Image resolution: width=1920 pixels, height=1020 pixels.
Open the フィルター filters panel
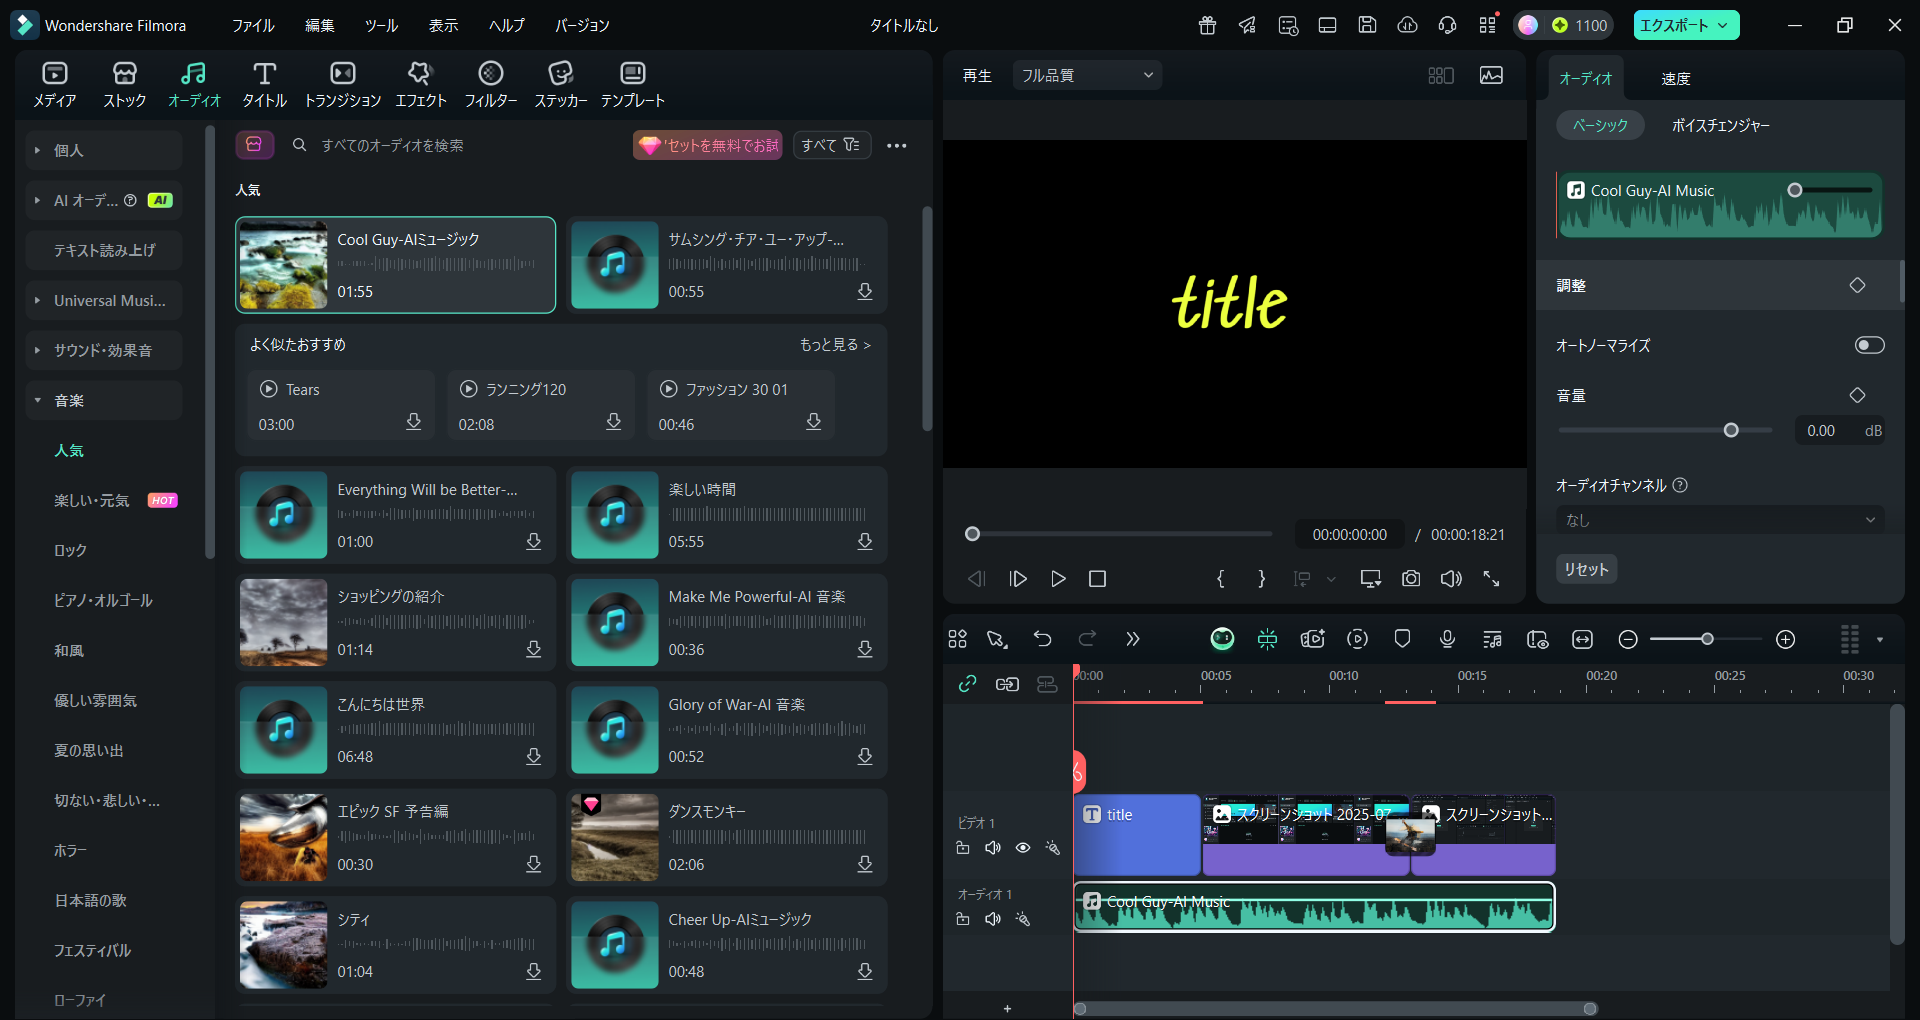[x=490, y=85]
